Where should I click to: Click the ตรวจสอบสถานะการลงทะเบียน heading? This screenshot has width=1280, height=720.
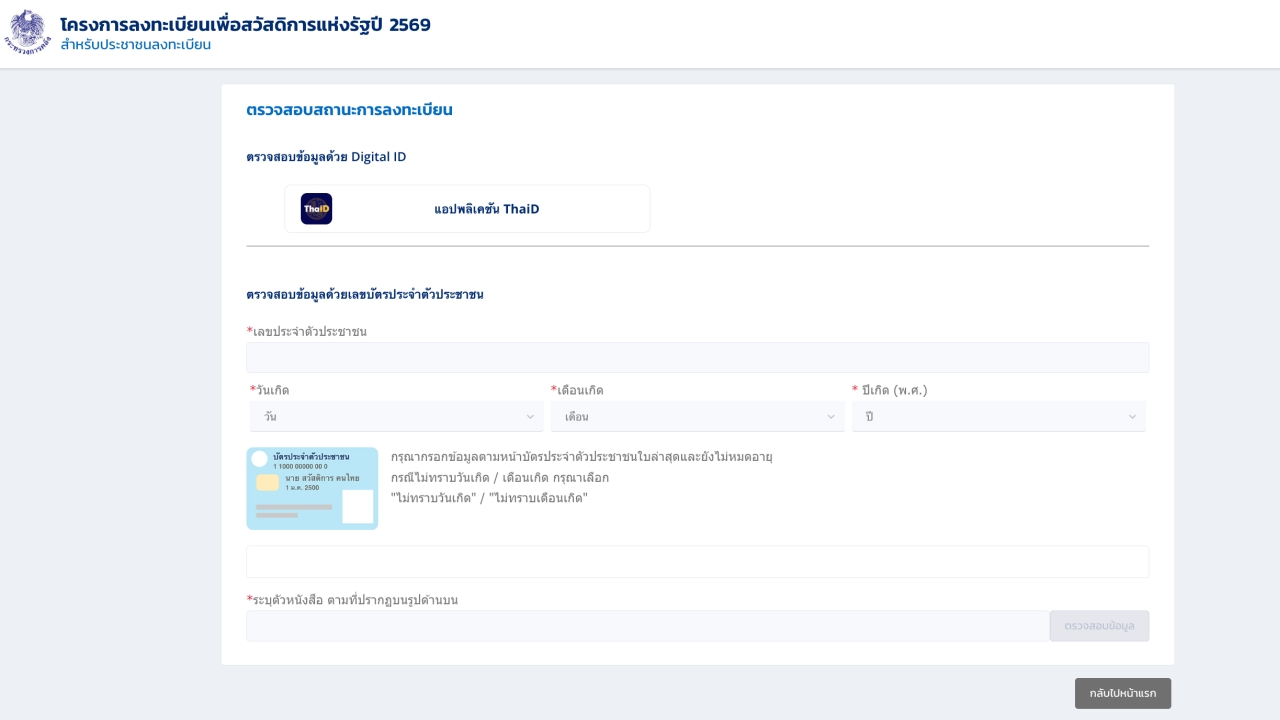(349, 110)
